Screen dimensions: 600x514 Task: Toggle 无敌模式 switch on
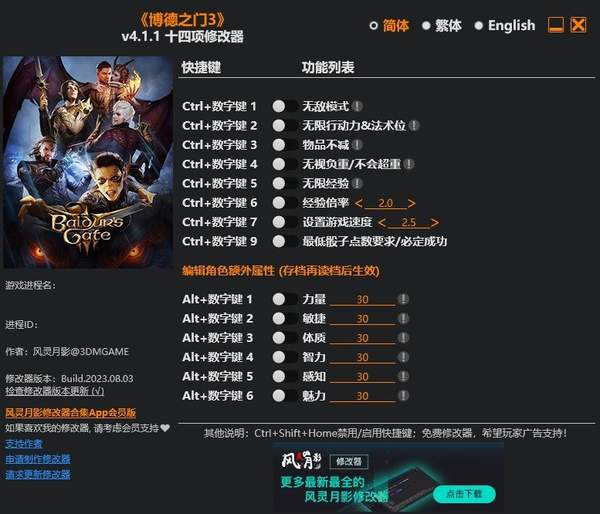point(285,106)
